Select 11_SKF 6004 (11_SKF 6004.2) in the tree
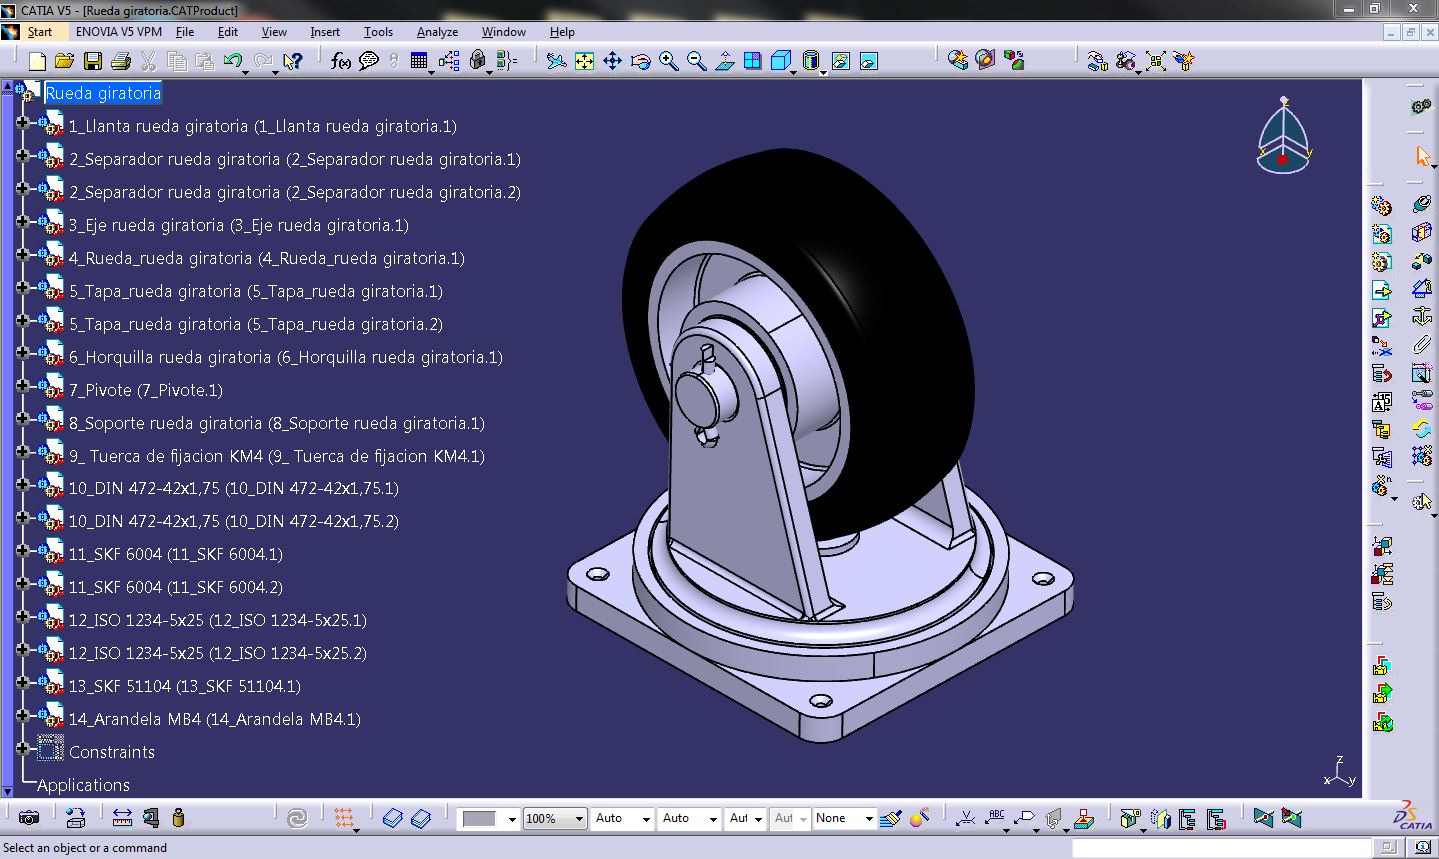1439x859 pixels. pos(175,587)
